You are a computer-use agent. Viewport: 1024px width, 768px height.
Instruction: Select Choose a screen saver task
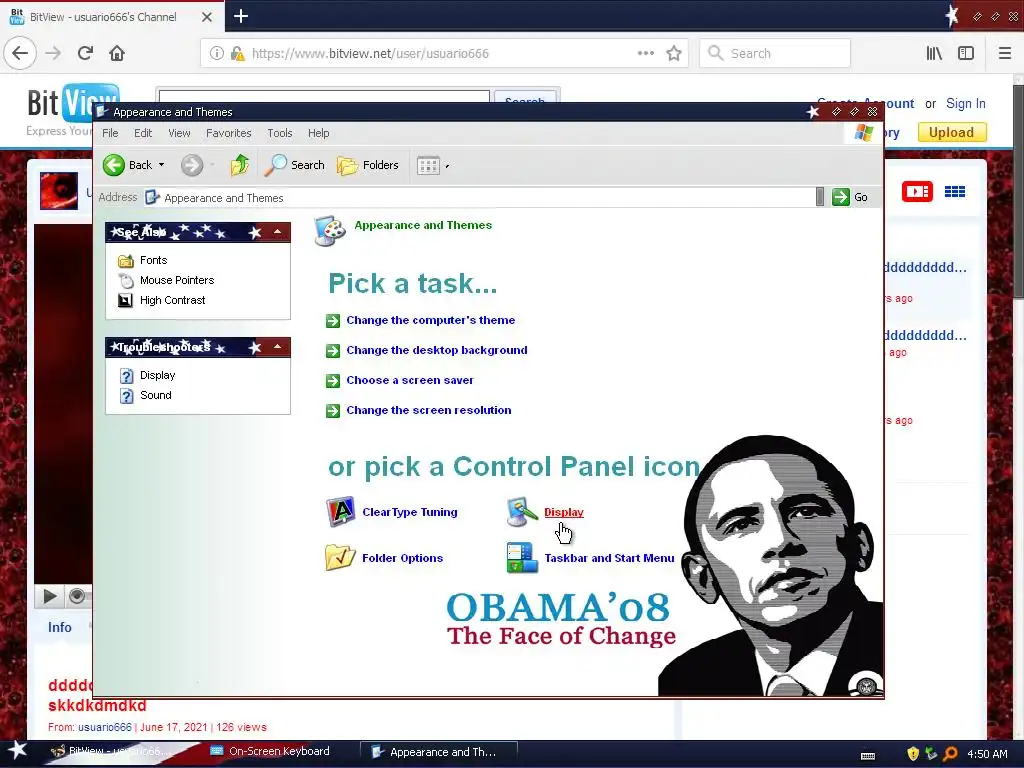click(x=409, y=380)
